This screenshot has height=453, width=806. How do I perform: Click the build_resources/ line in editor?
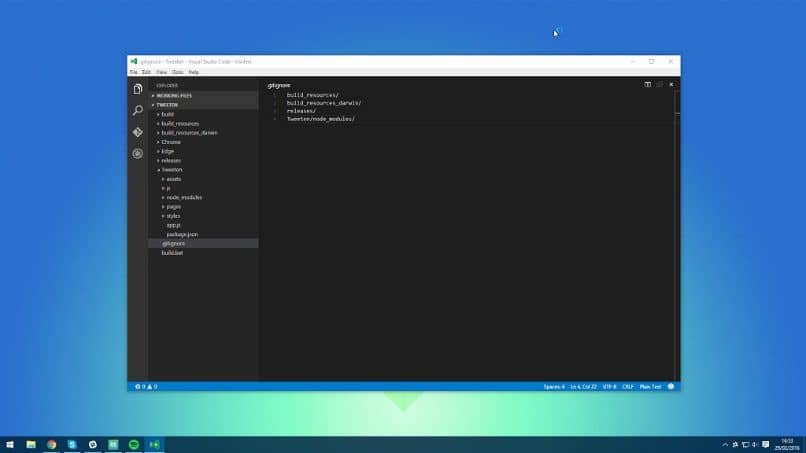pyautogui.click(x=313, y=95)
